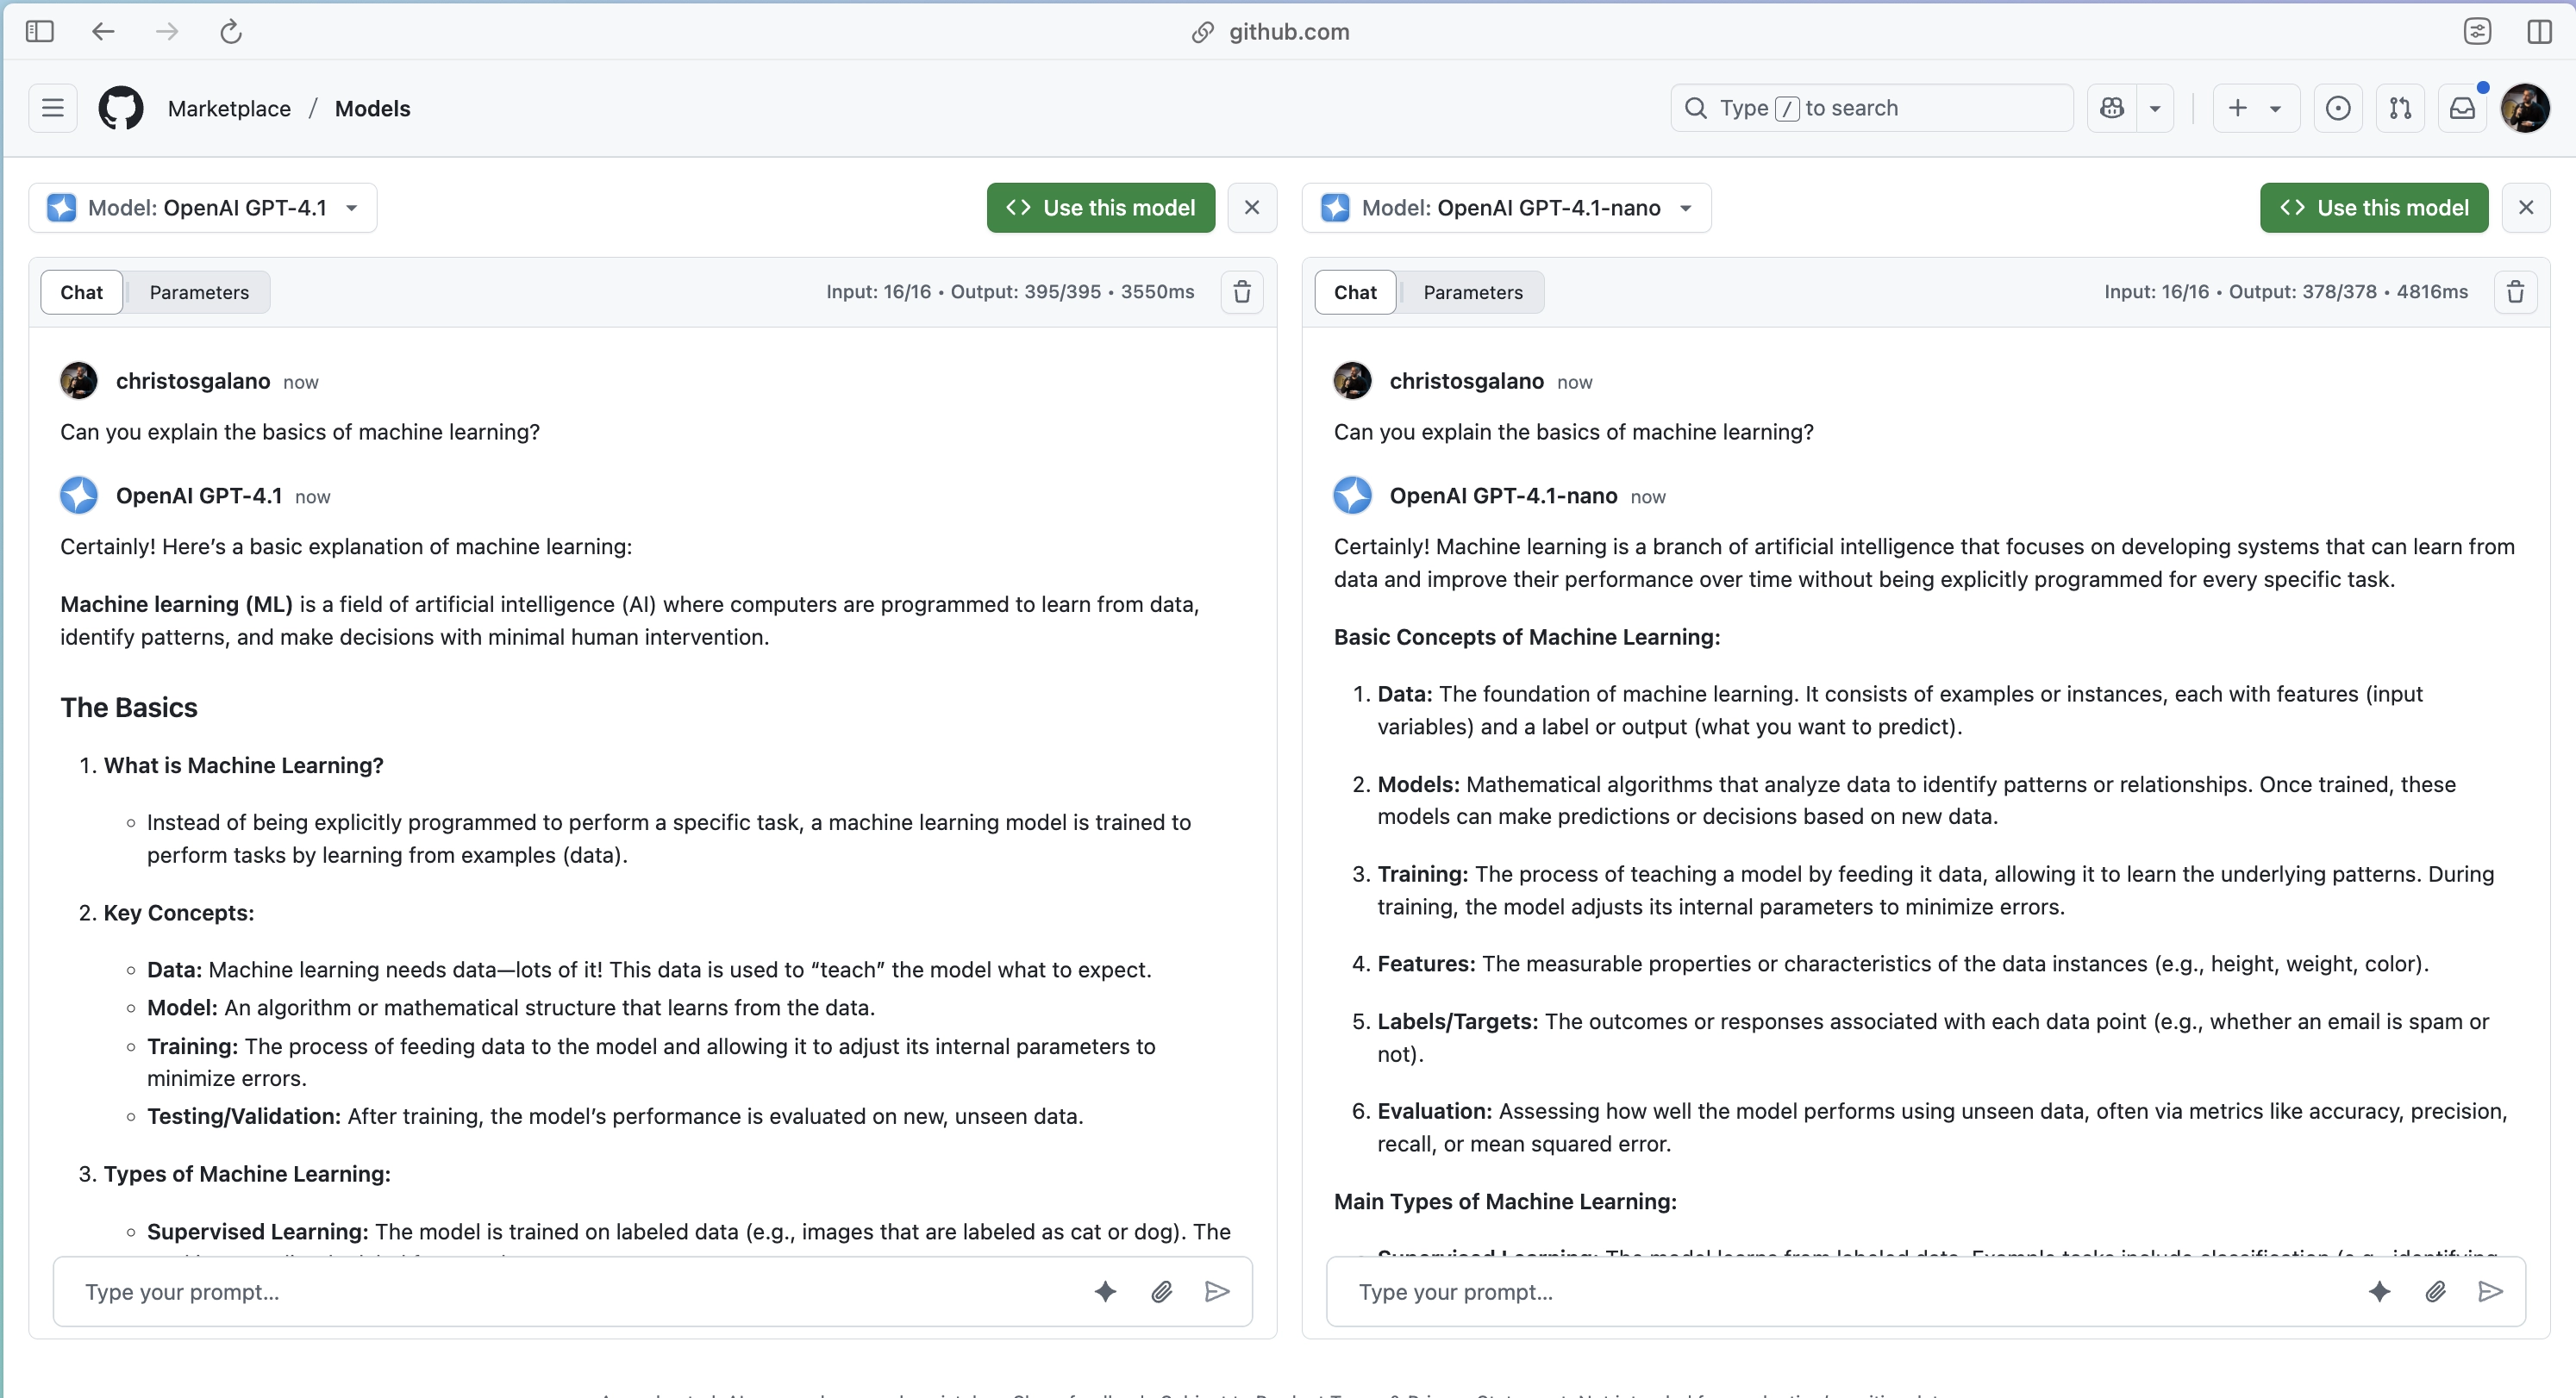The height and width of the screenshot is (1398, 2576).
Task: Go back with the browser back arrow
Action: pyautogui.click(x=103, y=32)
